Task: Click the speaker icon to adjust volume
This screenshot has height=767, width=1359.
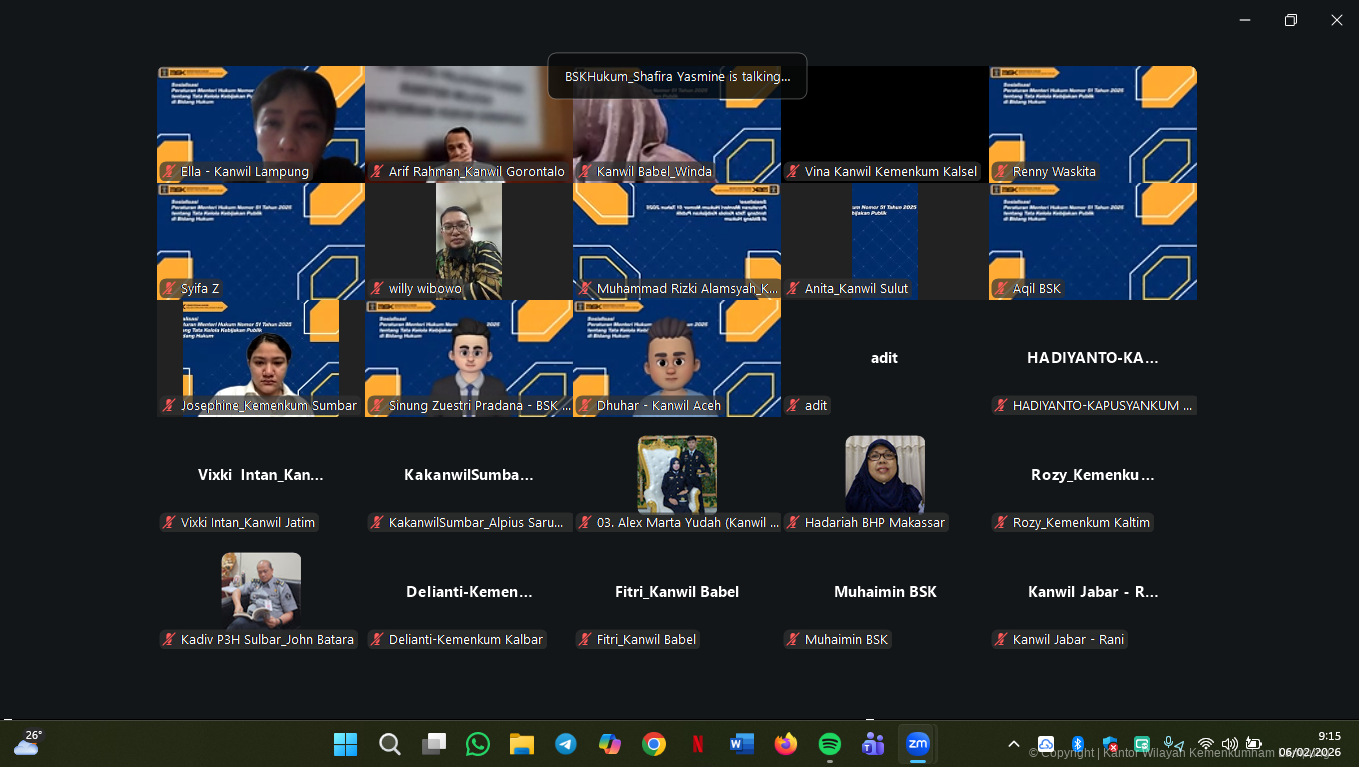Action: coord(1230,744)
